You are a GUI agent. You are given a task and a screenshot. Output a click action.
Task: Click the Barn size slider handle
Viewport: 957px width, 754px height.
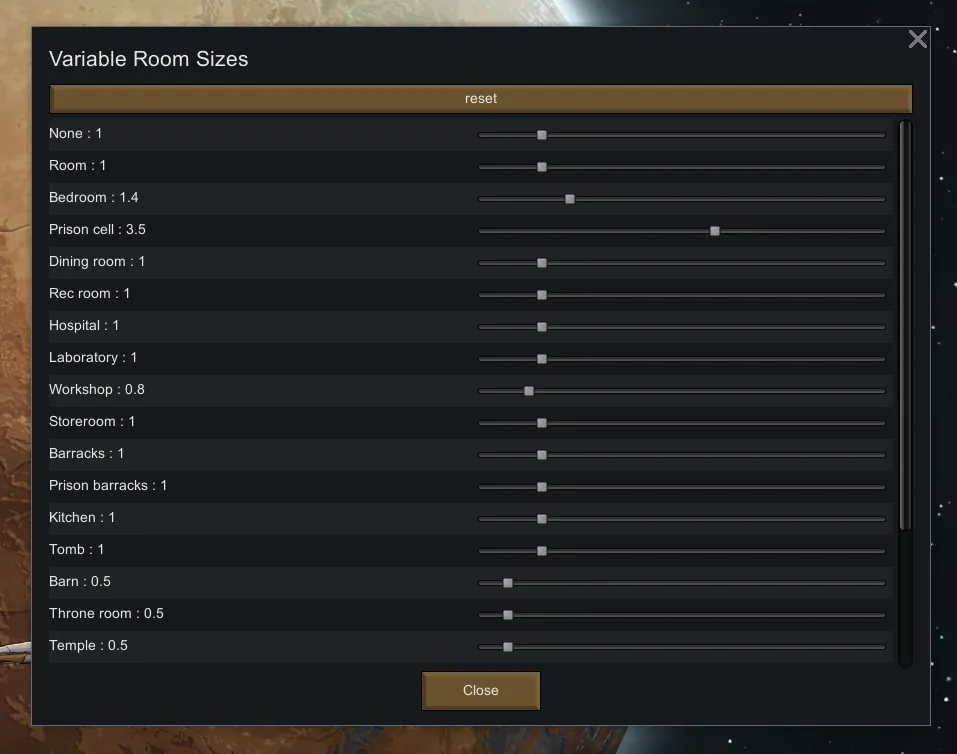(508, 583)
